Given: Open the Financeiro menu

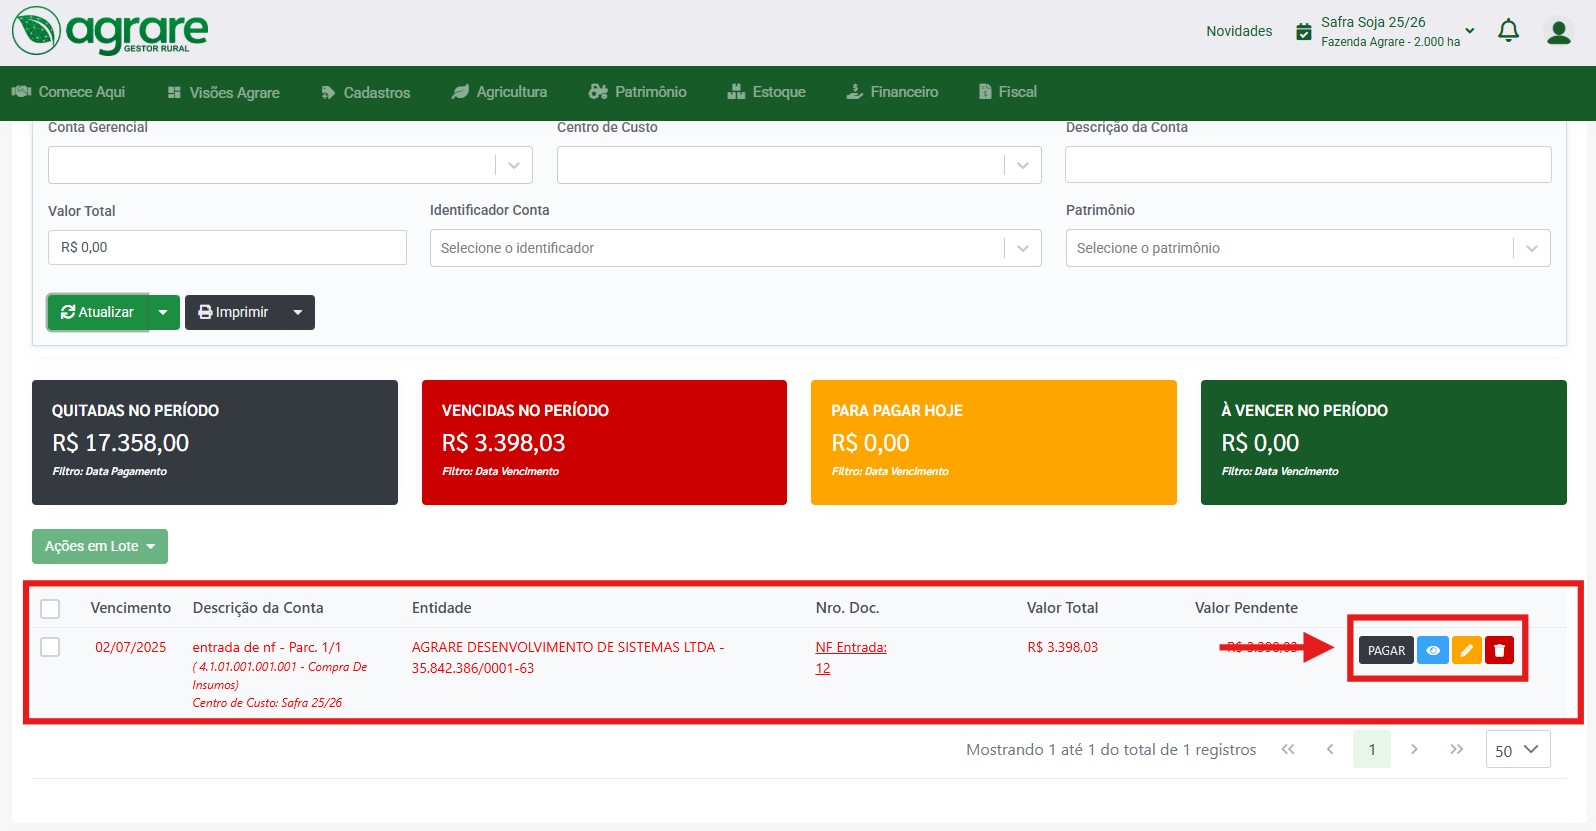Looking at the screenshot, I should [892, 92].
